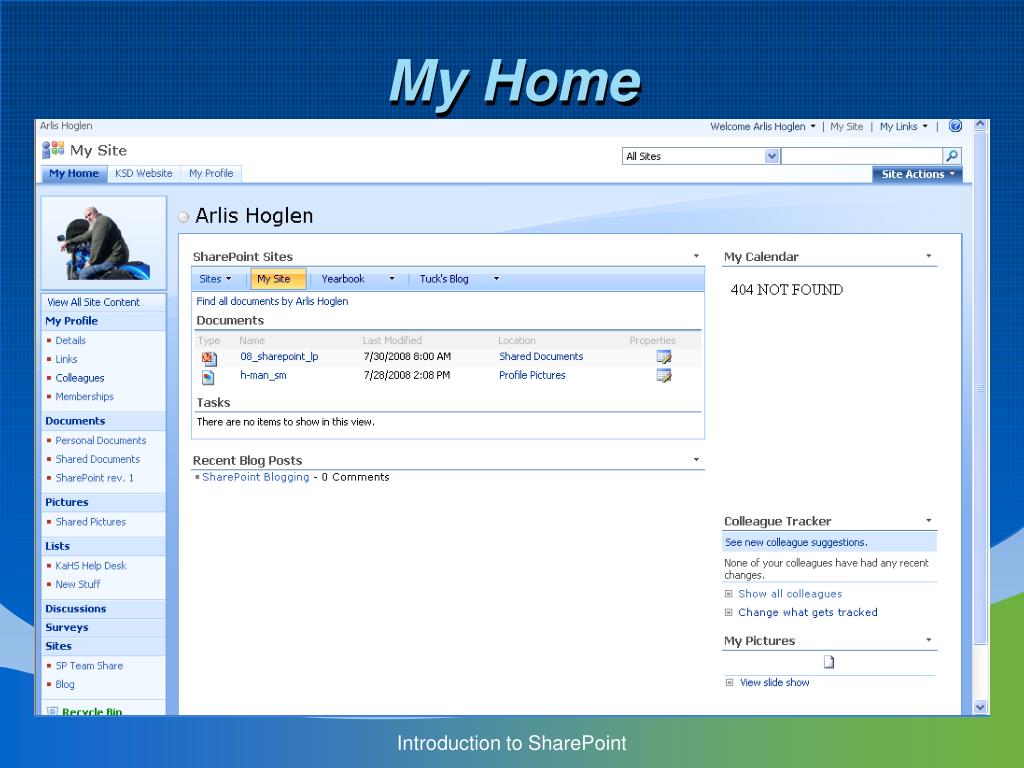Click the vertical scrollbar up arrow
Viewport: 1024px width, 768px height.
(x=980, y=125)
